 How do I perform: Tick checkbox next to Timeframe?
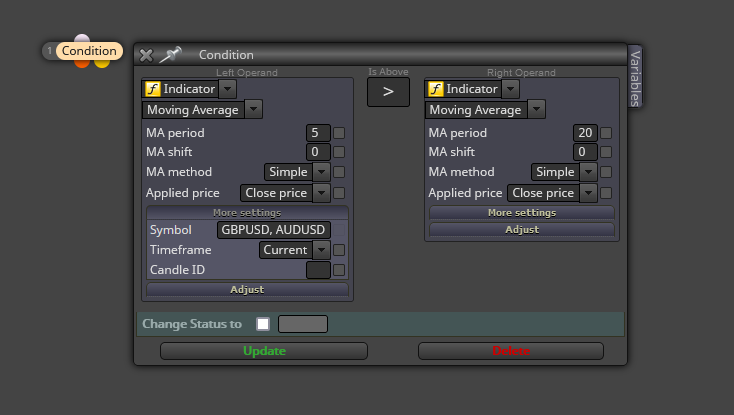(x=339, y=250)
